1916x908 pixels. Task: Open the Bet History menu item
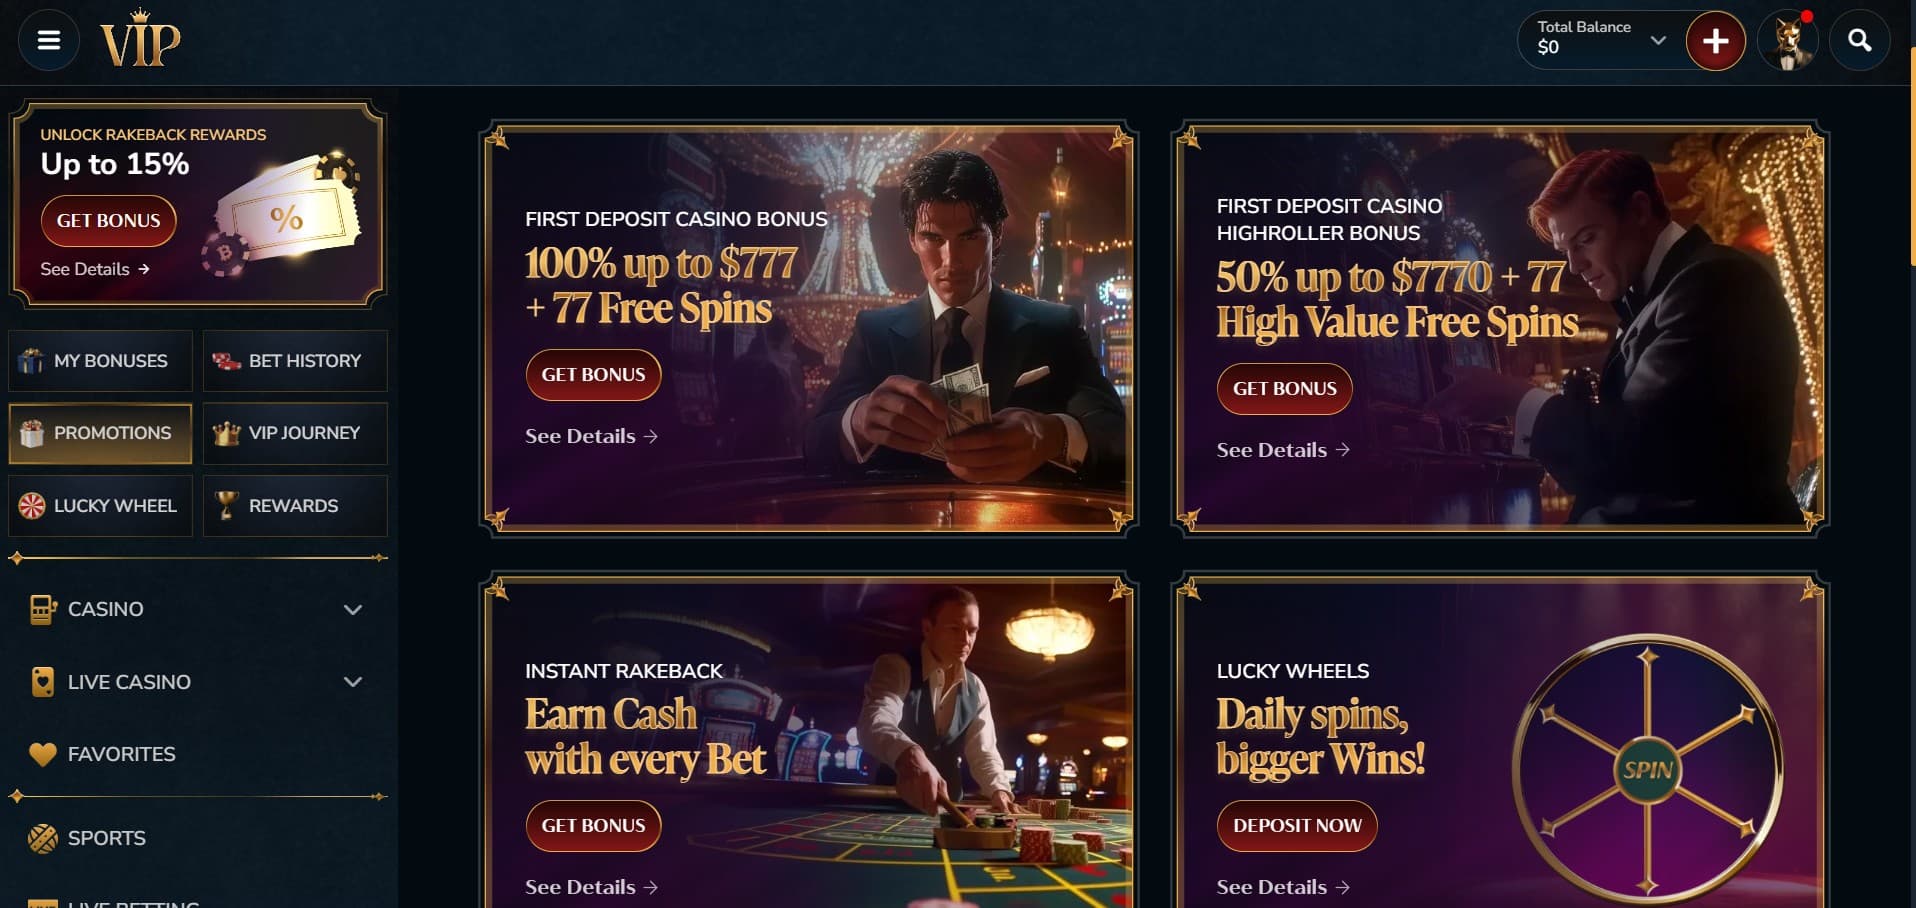[x=295, y=361]
